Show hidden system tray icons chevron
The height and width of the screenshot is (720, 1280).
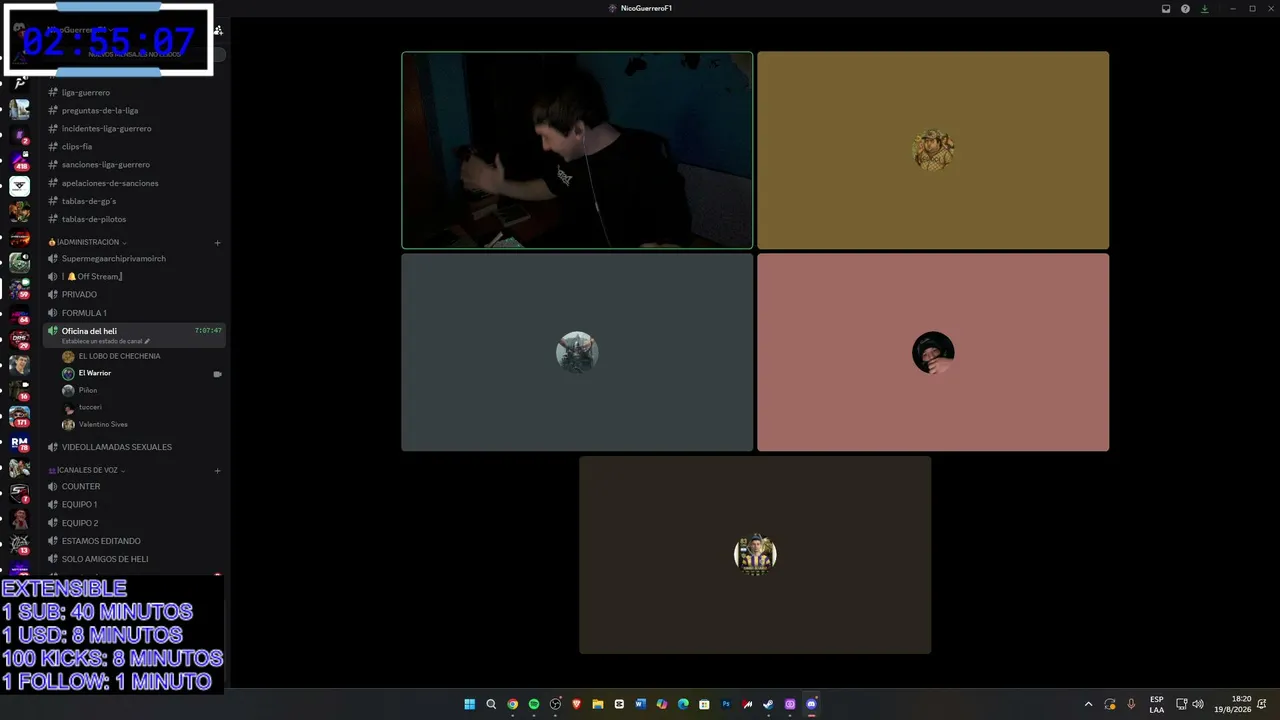1088,704
